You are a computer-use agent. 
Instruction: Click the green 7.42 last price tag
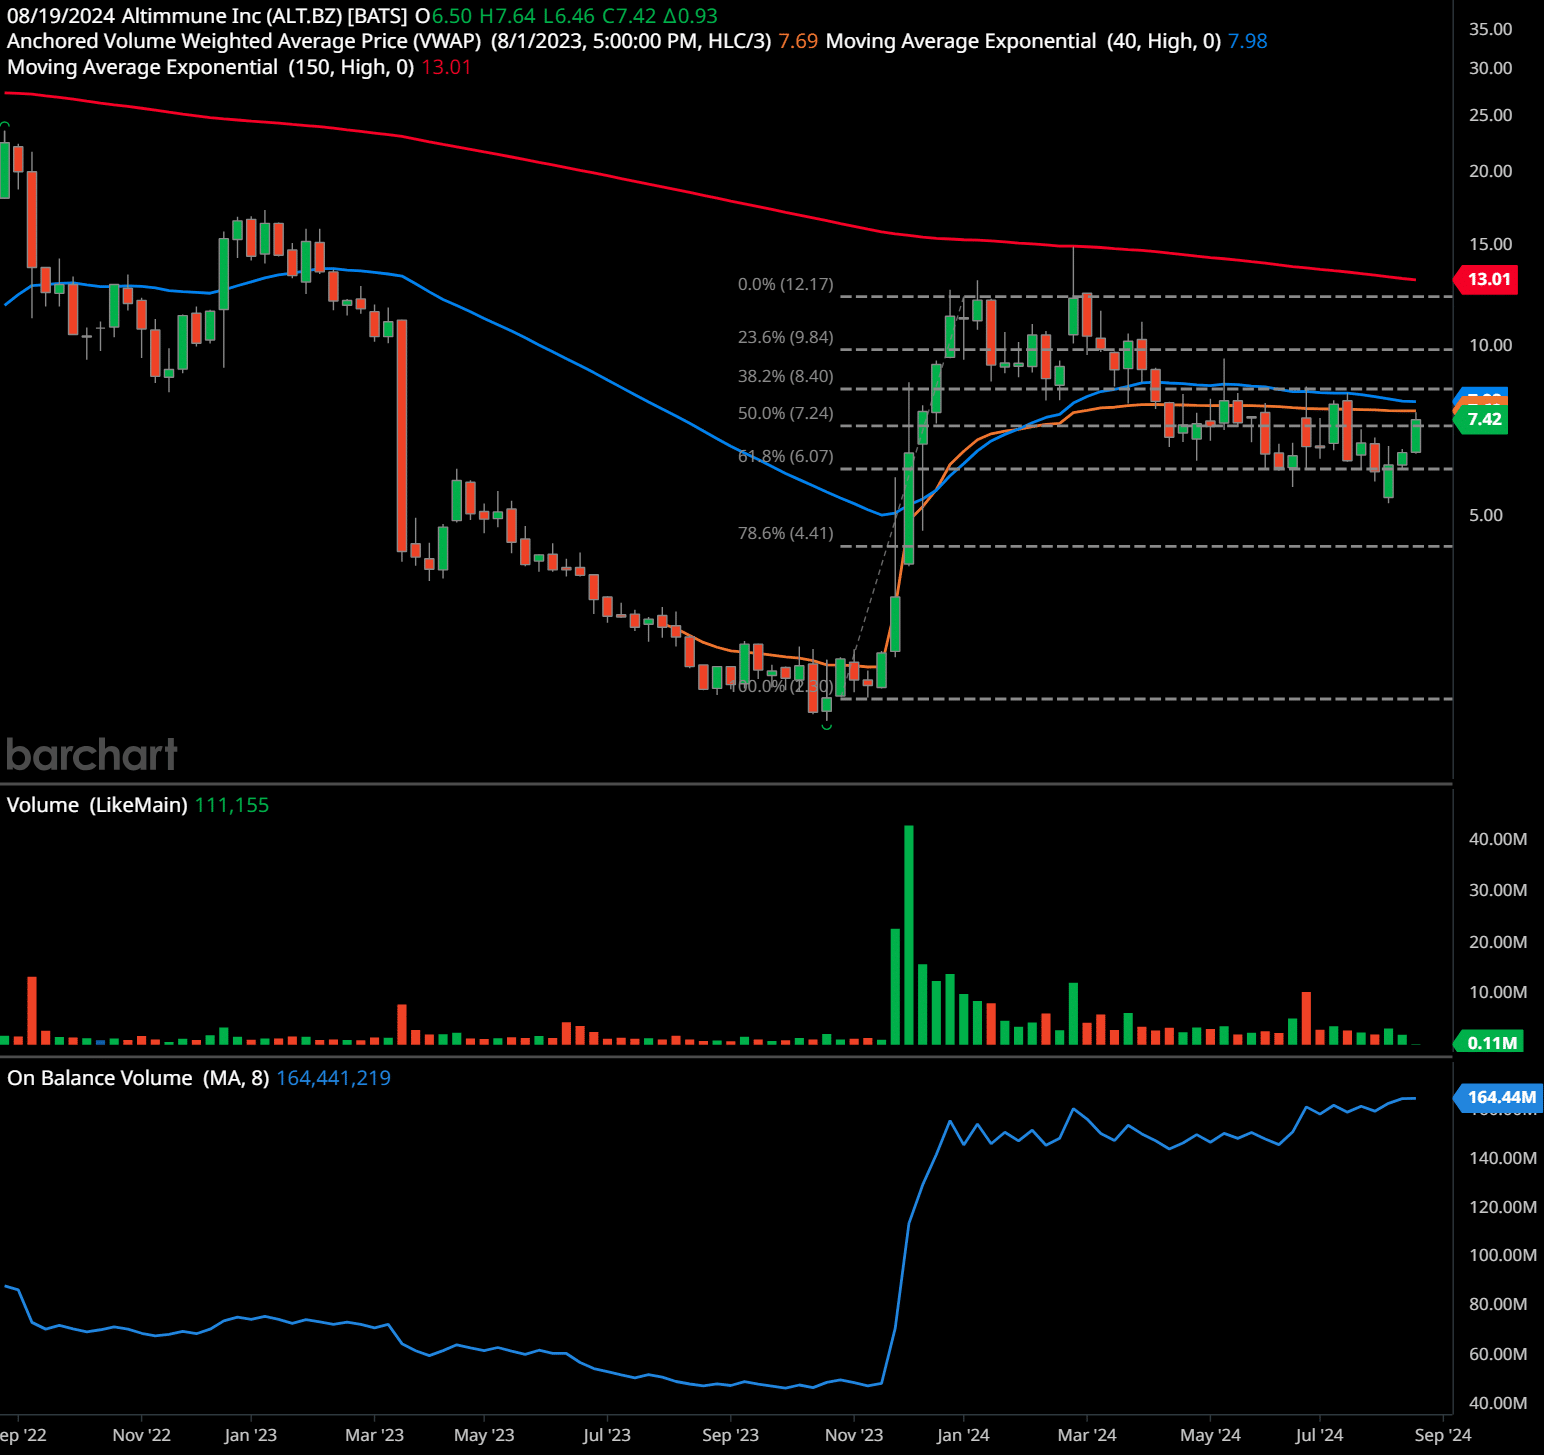pyautogui.click(x=1482, y=419)
